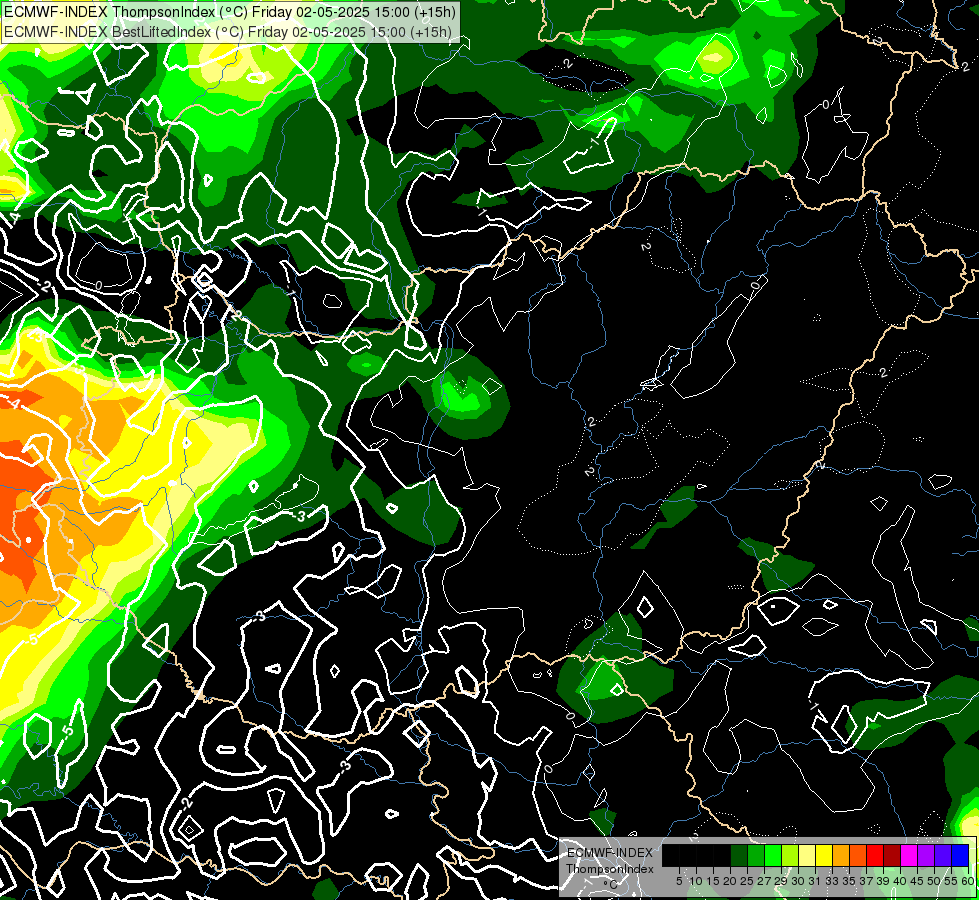Click the legend scale value 5
979x900 pixels.
coord(679,881)
